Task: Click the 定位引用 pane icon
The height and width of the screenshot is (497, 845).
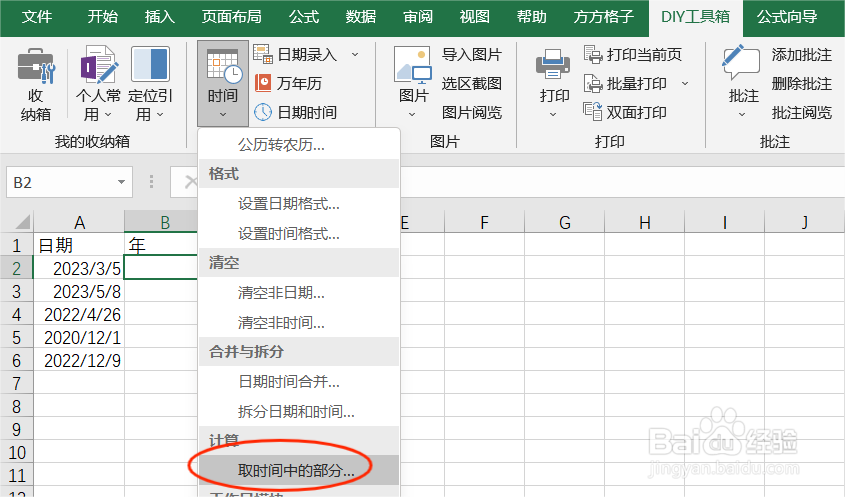Action: pyautogui.click(x=150, y=65)
